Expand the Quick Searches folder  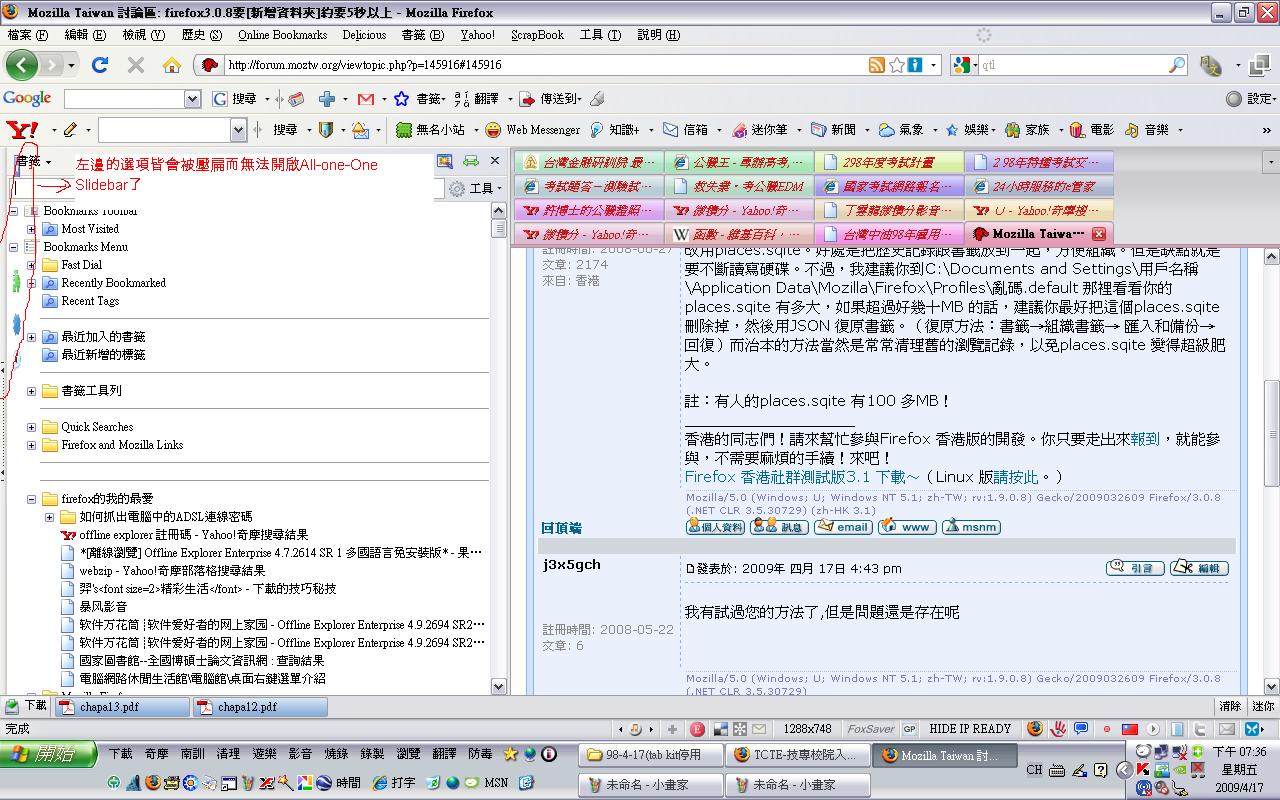pyautogui.click(x=32, y=427)
